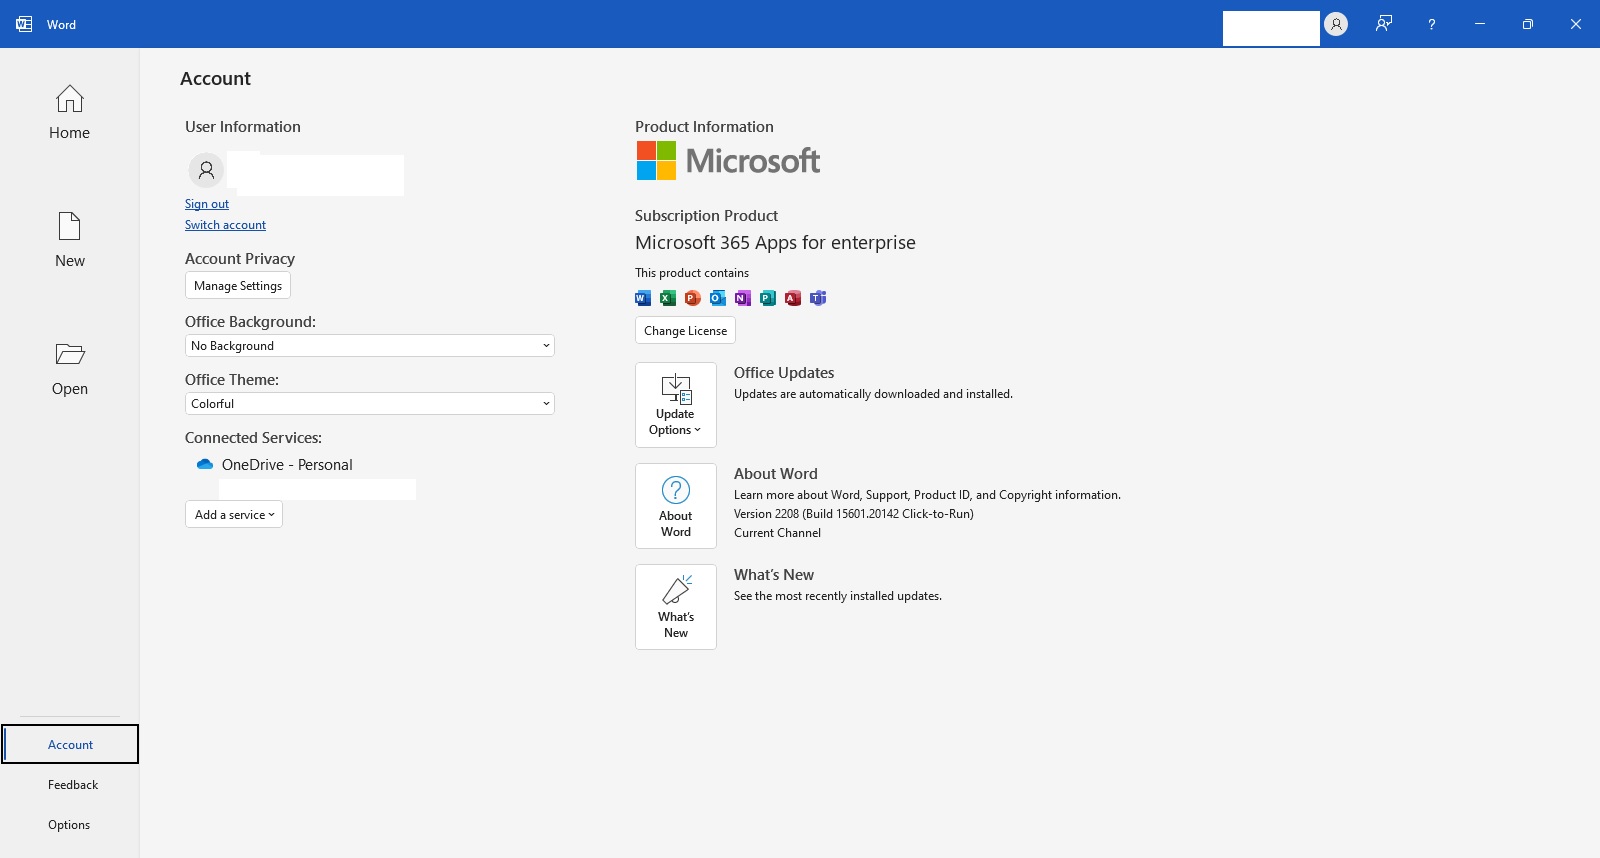The image size is (1600, 858).
Task: Open the Add a service dropdown
Action: click(x=234, y=514)
